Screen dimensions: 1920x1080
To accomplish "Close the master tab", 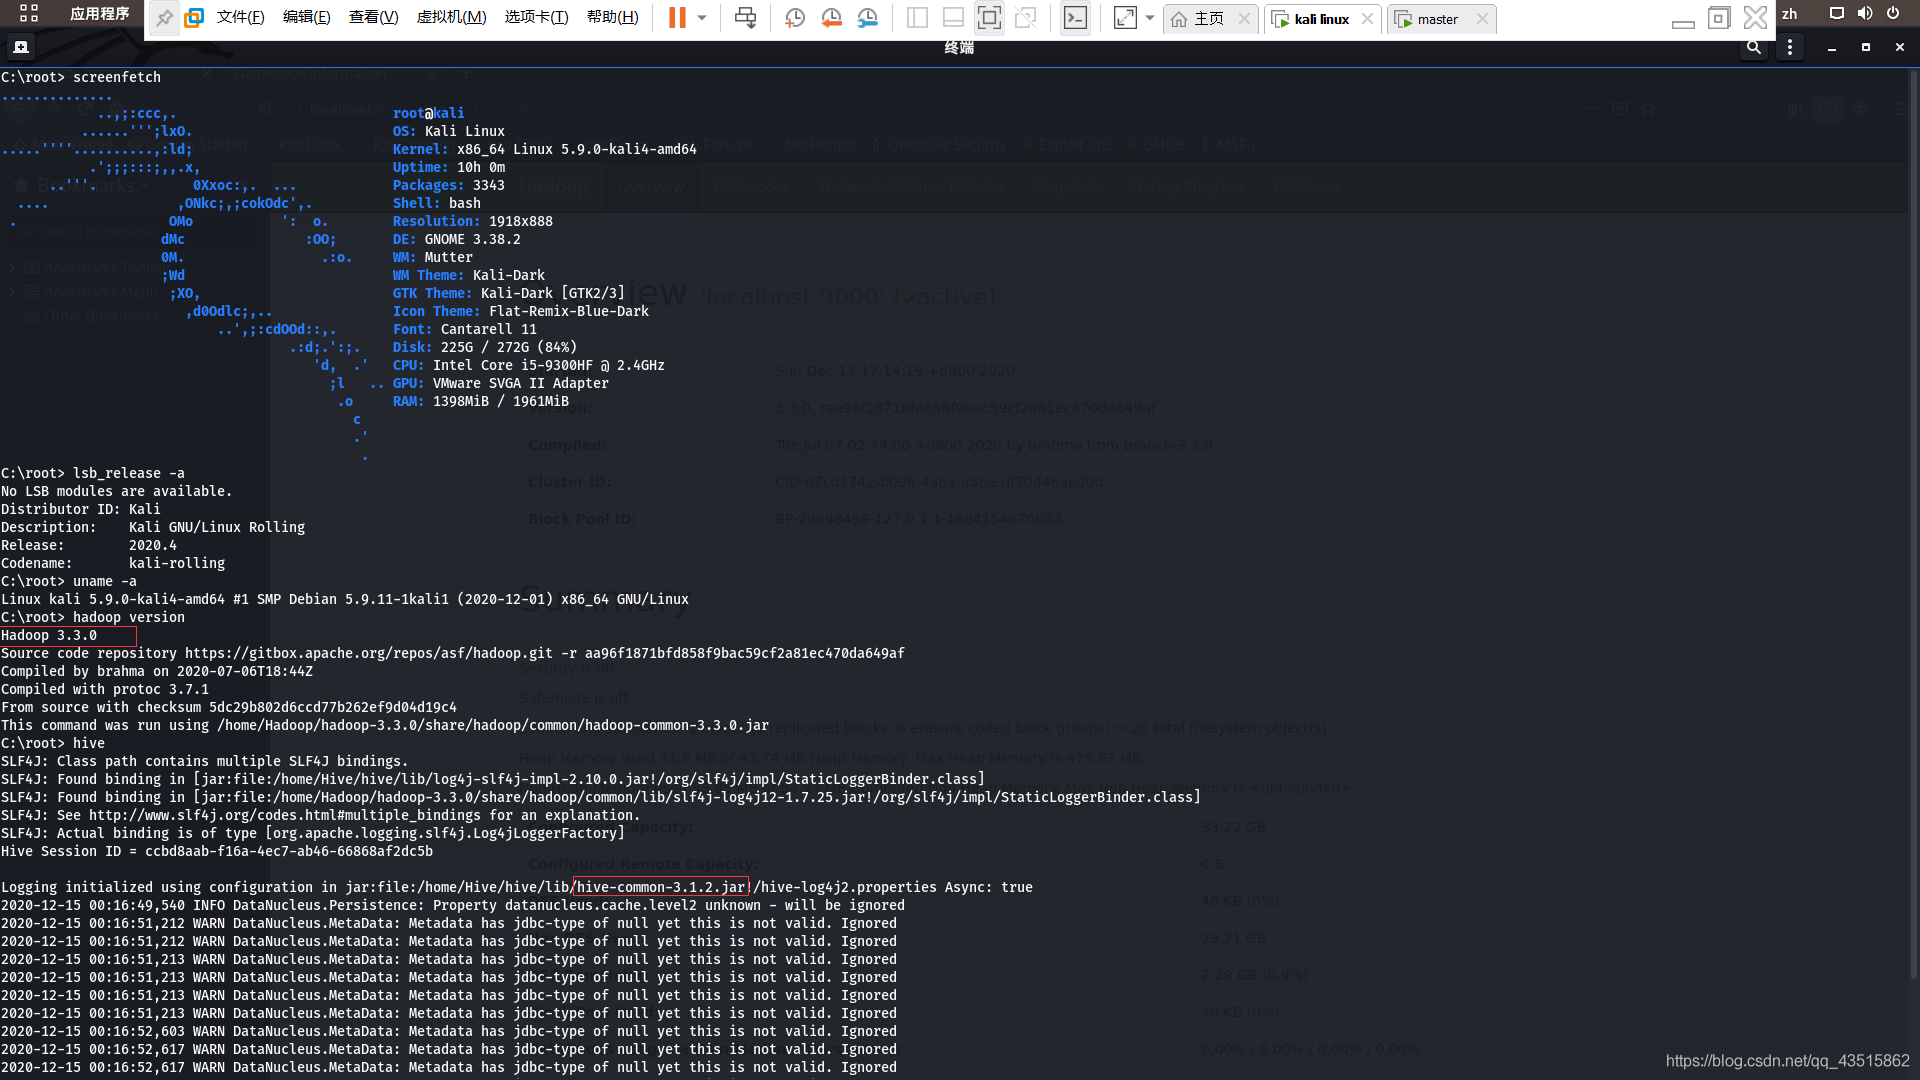I will (x=1482, y=19).
